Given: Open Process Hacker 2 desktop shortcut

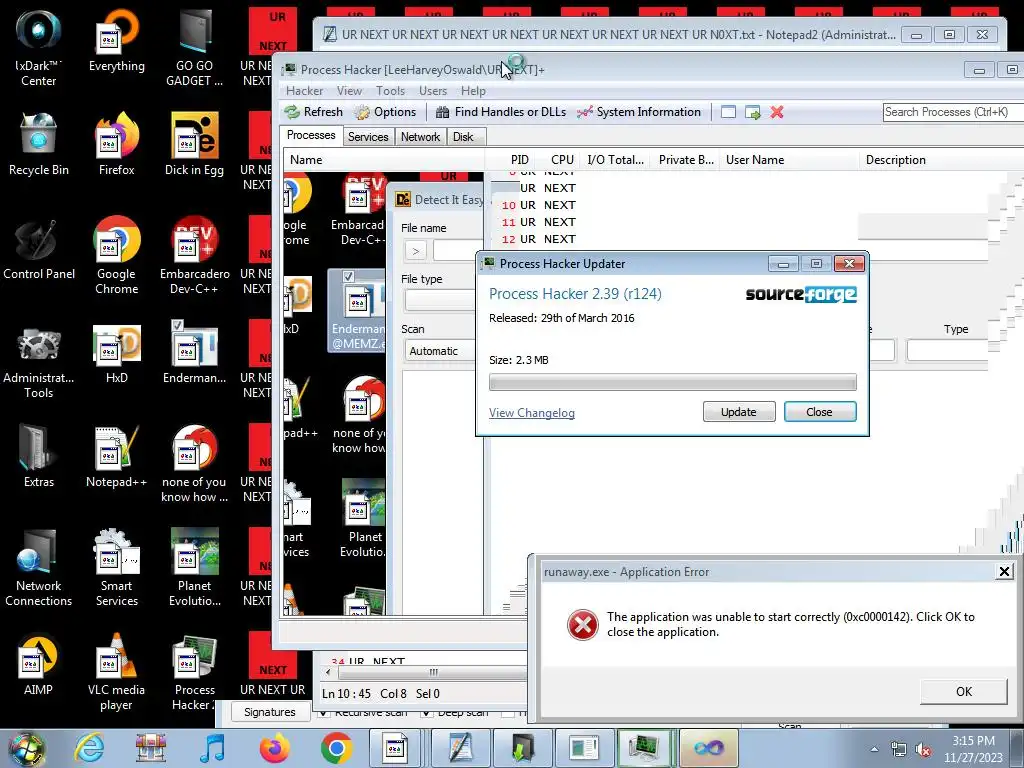Looking at the screenshot, I should [x=194, y=671].
